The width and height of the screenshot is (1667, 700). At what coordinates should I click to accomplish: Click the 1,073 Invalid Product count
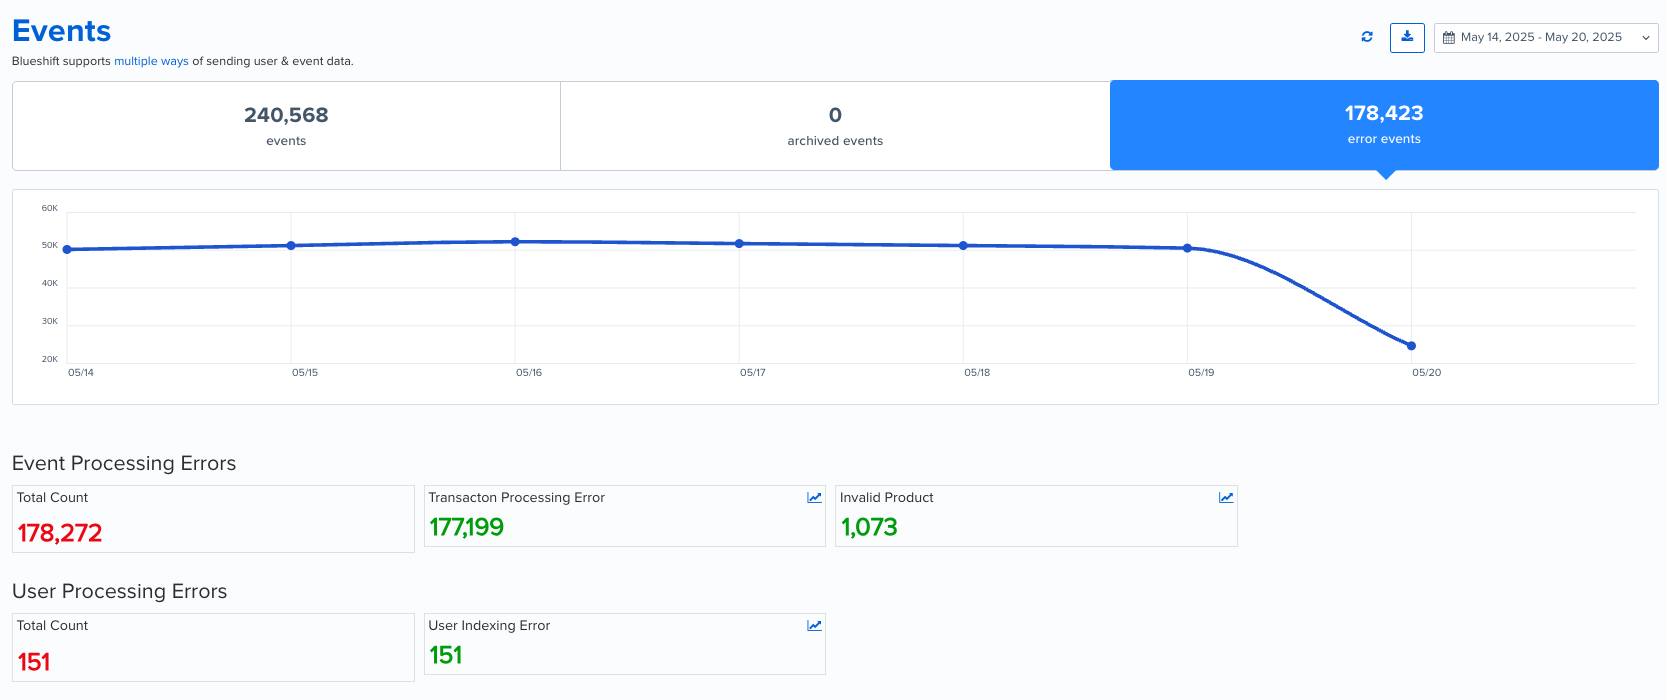[x=869, y=527]
